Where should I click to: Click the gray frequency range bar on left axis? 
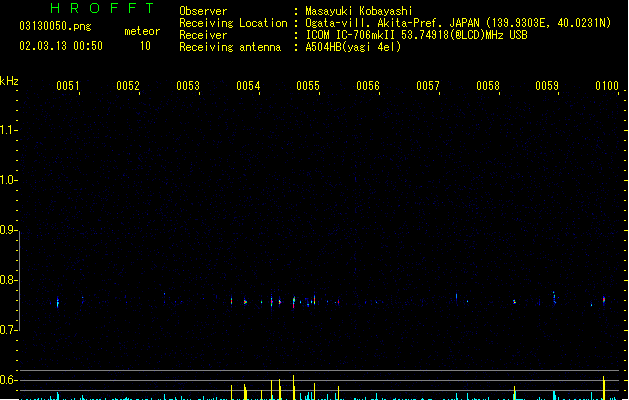pos(19,281)
